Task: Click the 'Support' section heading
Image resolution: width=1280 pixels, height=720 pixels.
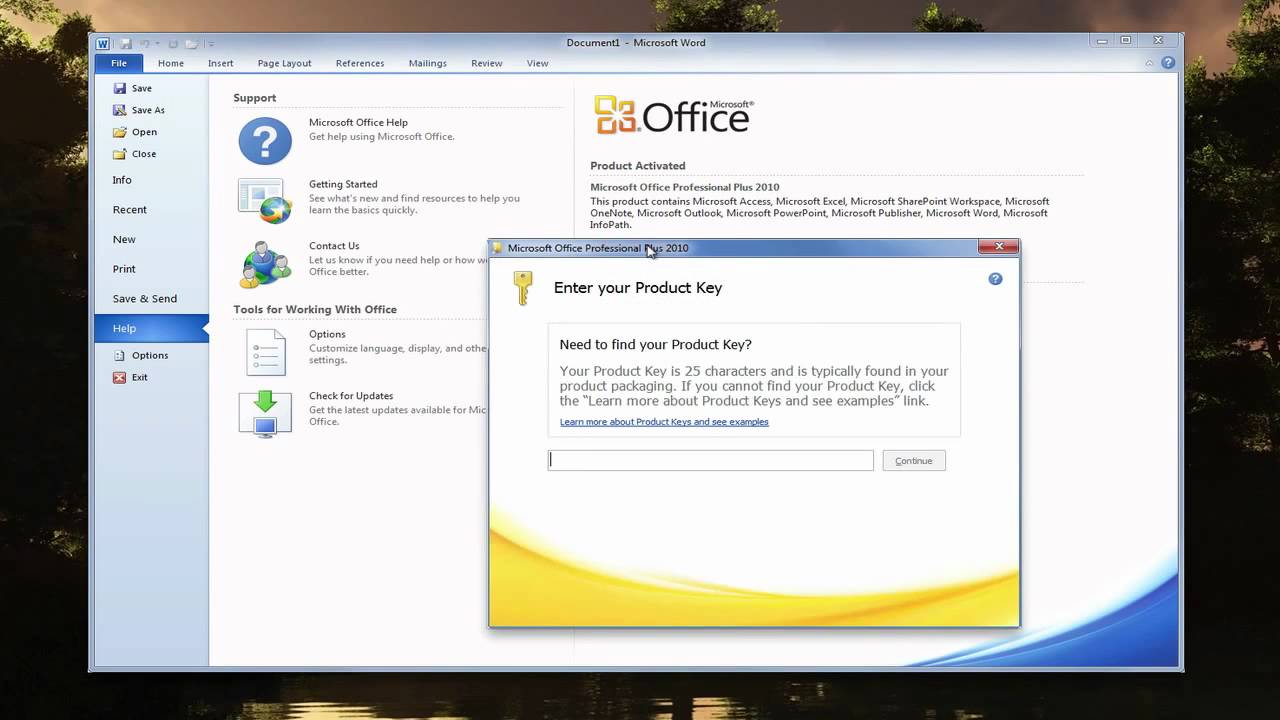Action: point(255,98)
